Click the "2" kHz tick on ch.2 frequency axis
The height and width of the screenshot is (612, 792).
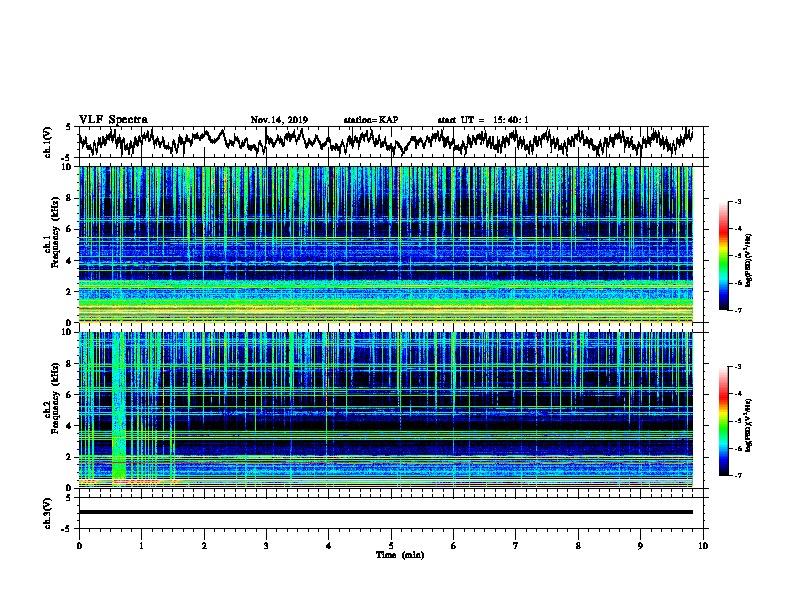click(x=70, y=457)
